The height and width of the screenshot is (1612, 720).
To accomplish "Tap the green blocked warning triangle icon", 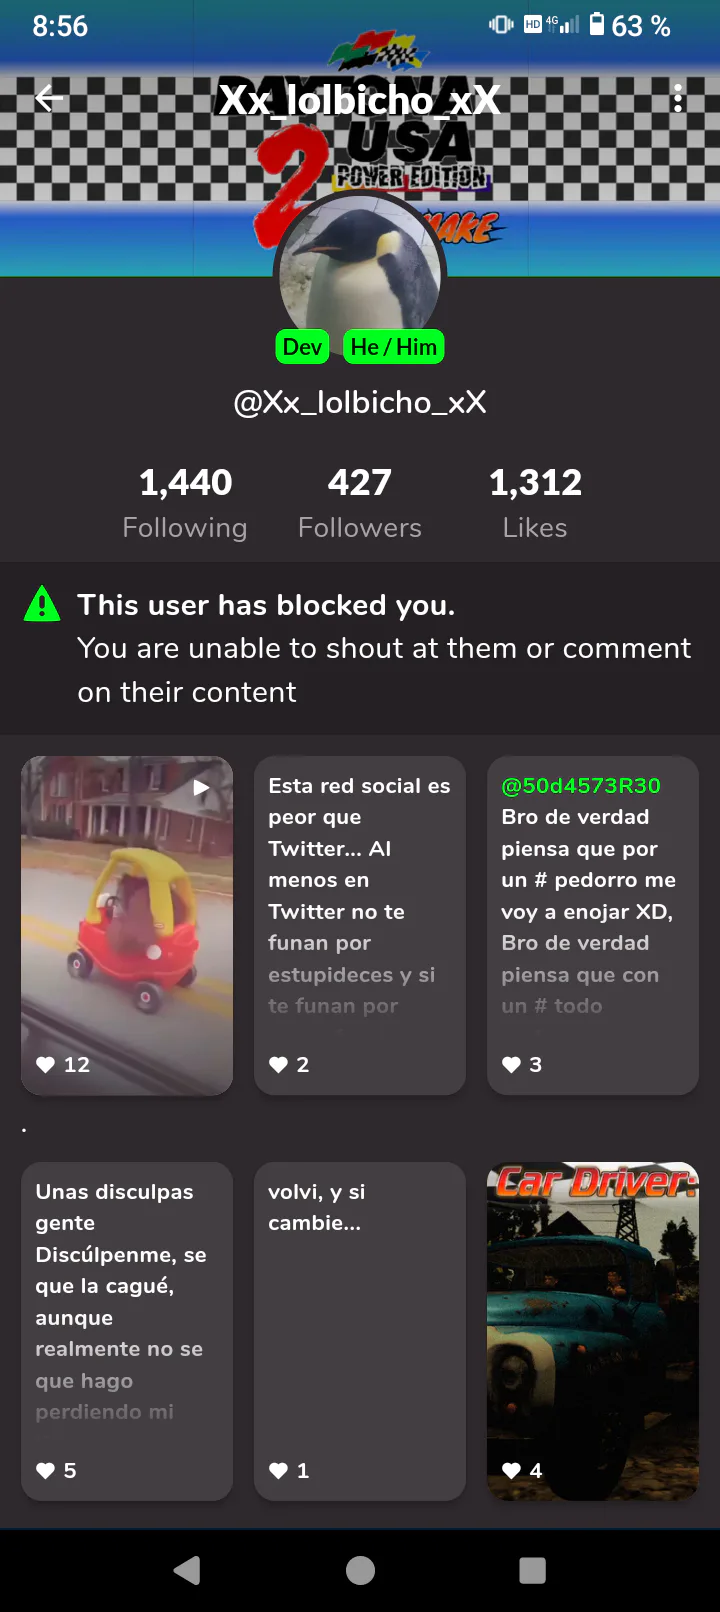I will point(42,604).
